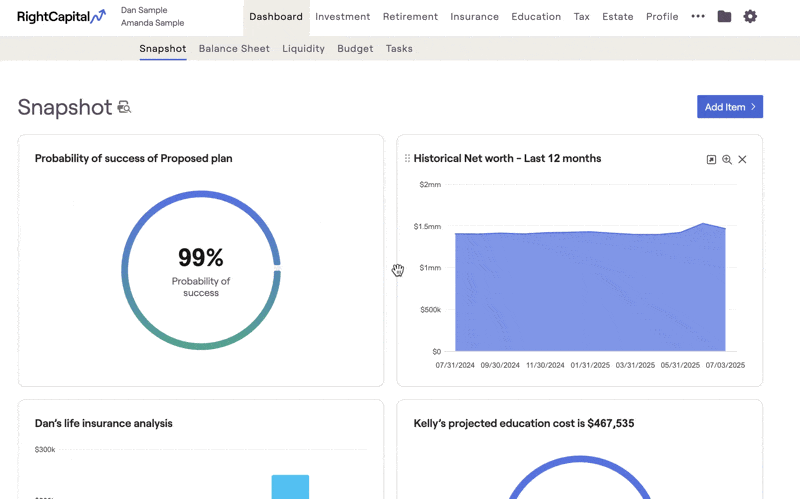
Task: Open the Insurance tab
Action: [x=474, y=17]
